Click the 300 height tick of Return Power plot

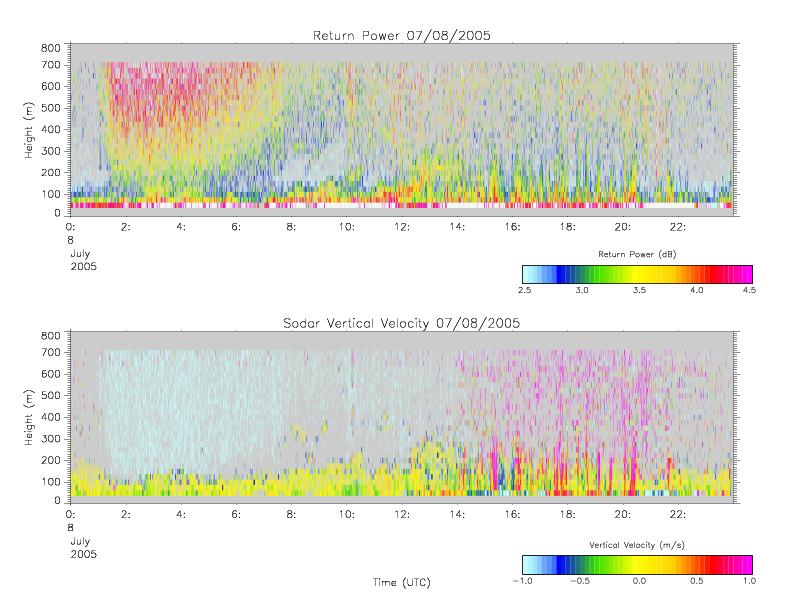(x=50, y=151)
